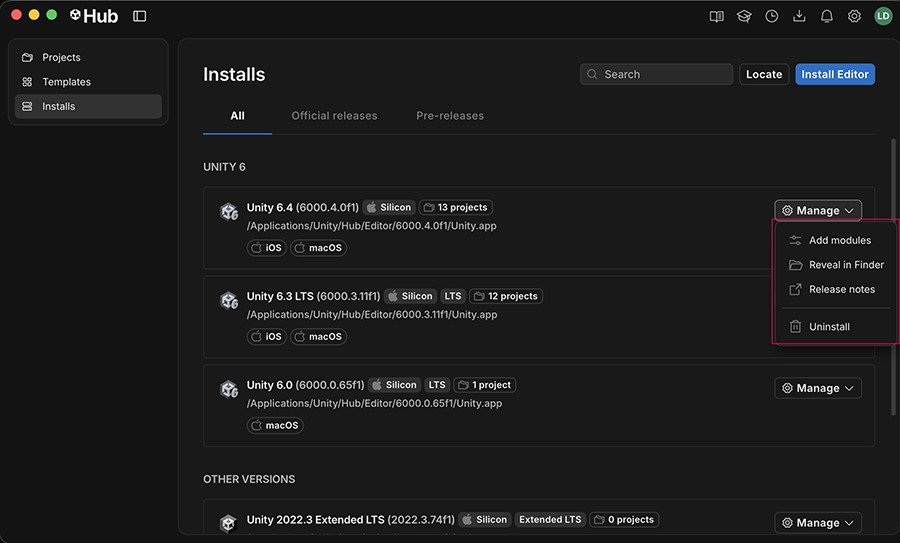The width and height of the screenshot is (900, 543).
Task: Choose Uninstall from the Manage menu
Action: pos(836,327)
